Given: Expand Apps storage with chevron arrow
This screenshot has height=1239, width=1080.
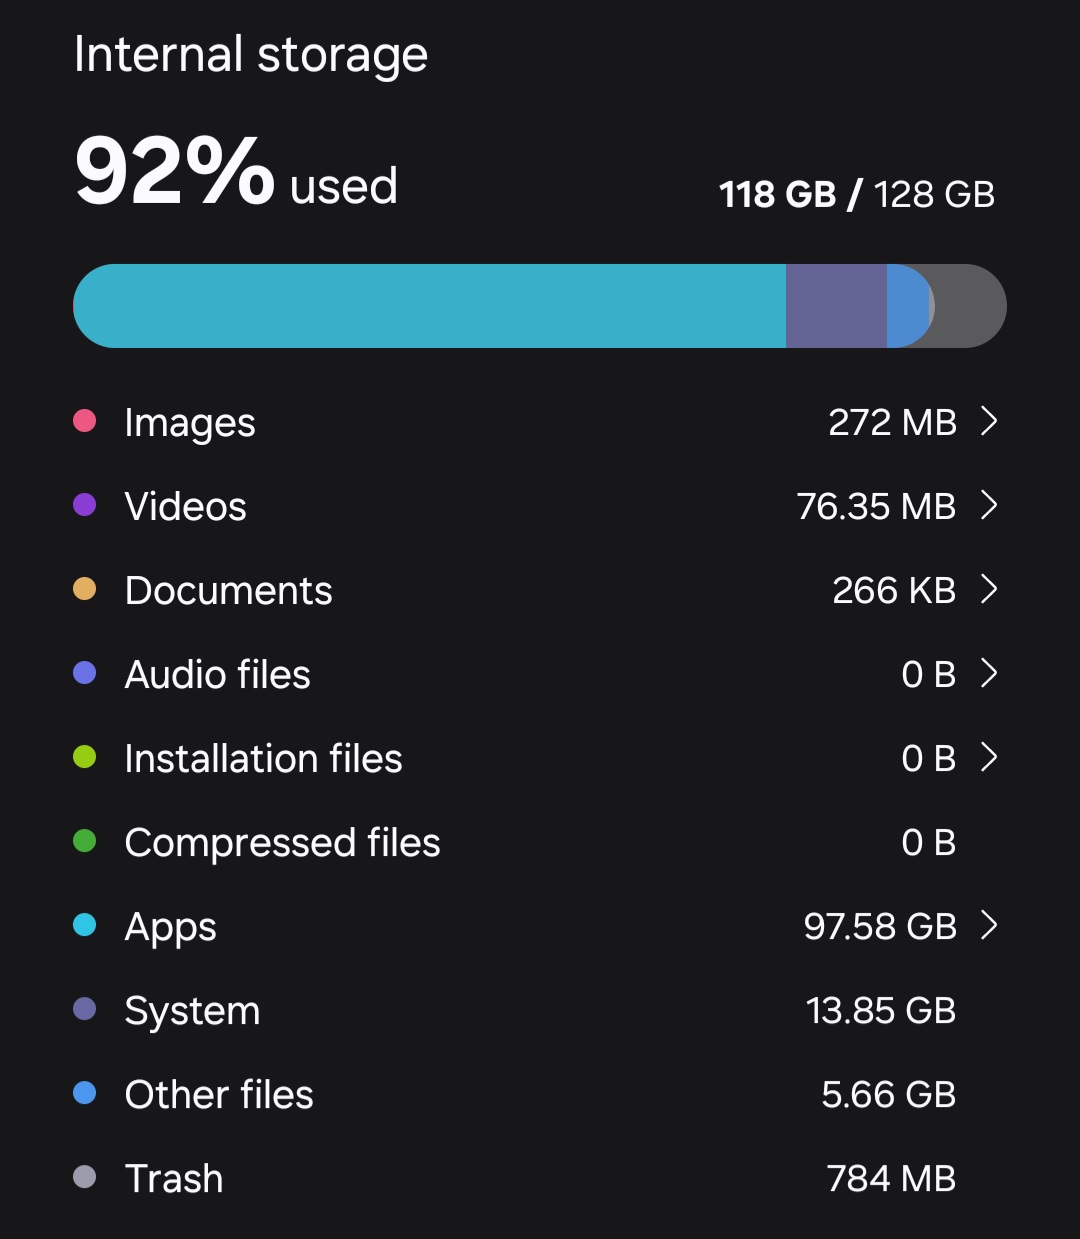Looking at the screenshot, I should [989, 925].
